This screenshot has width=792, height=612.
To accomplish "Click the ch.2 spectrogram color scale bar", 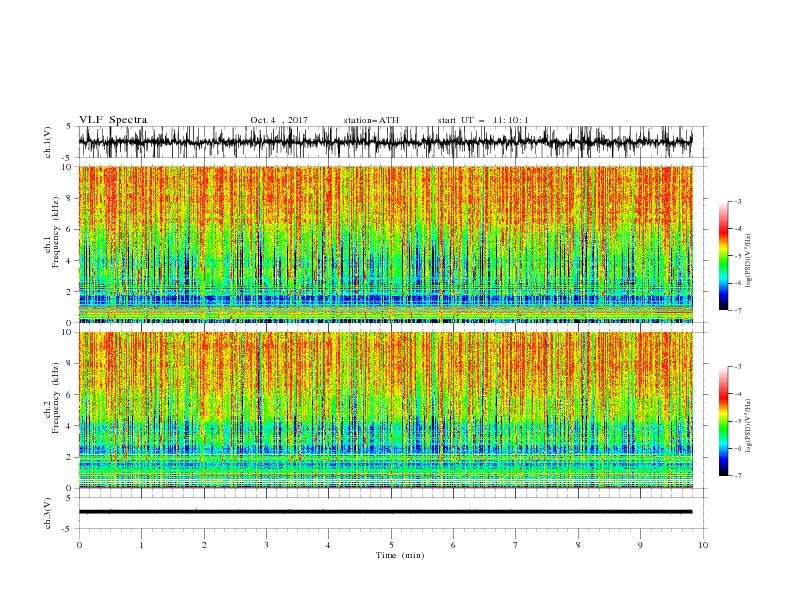I will 723,421.
